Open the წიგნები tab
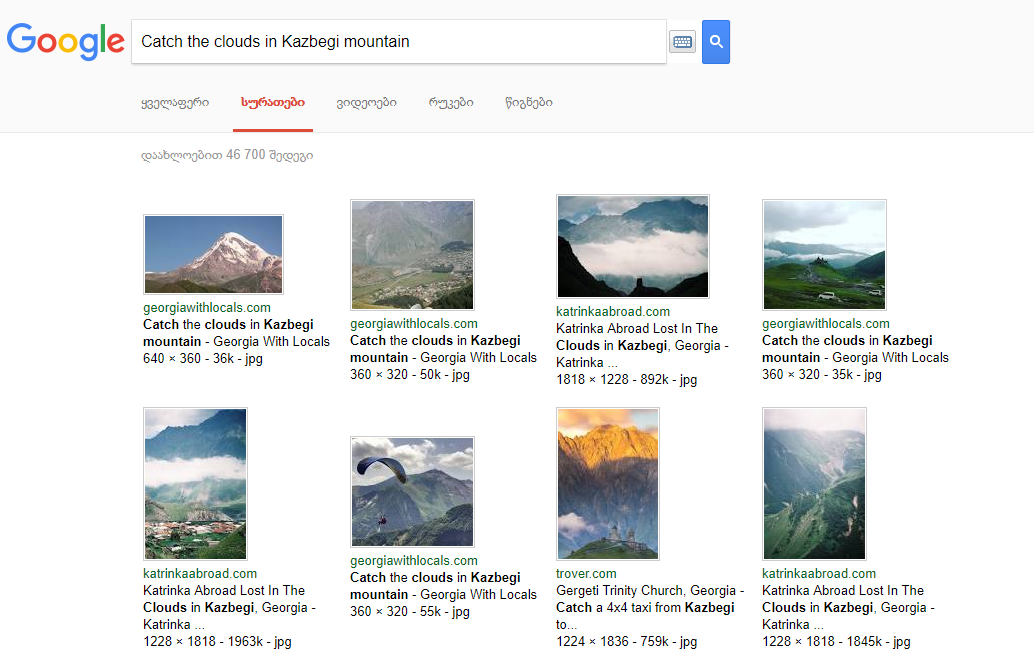1034x657 pixels. (x=529, y=102)
